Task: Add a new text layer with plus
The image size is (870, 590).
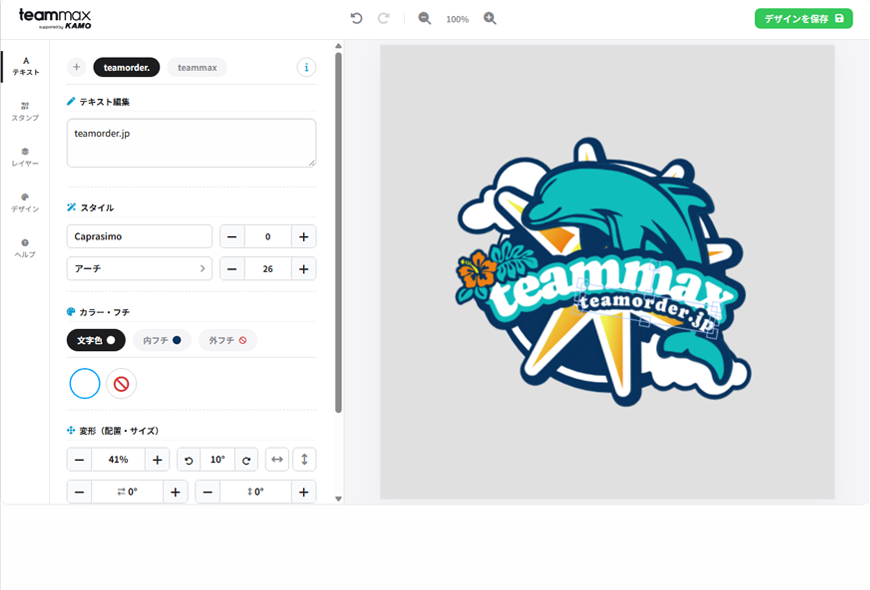Action: click(x=77, y=67)
